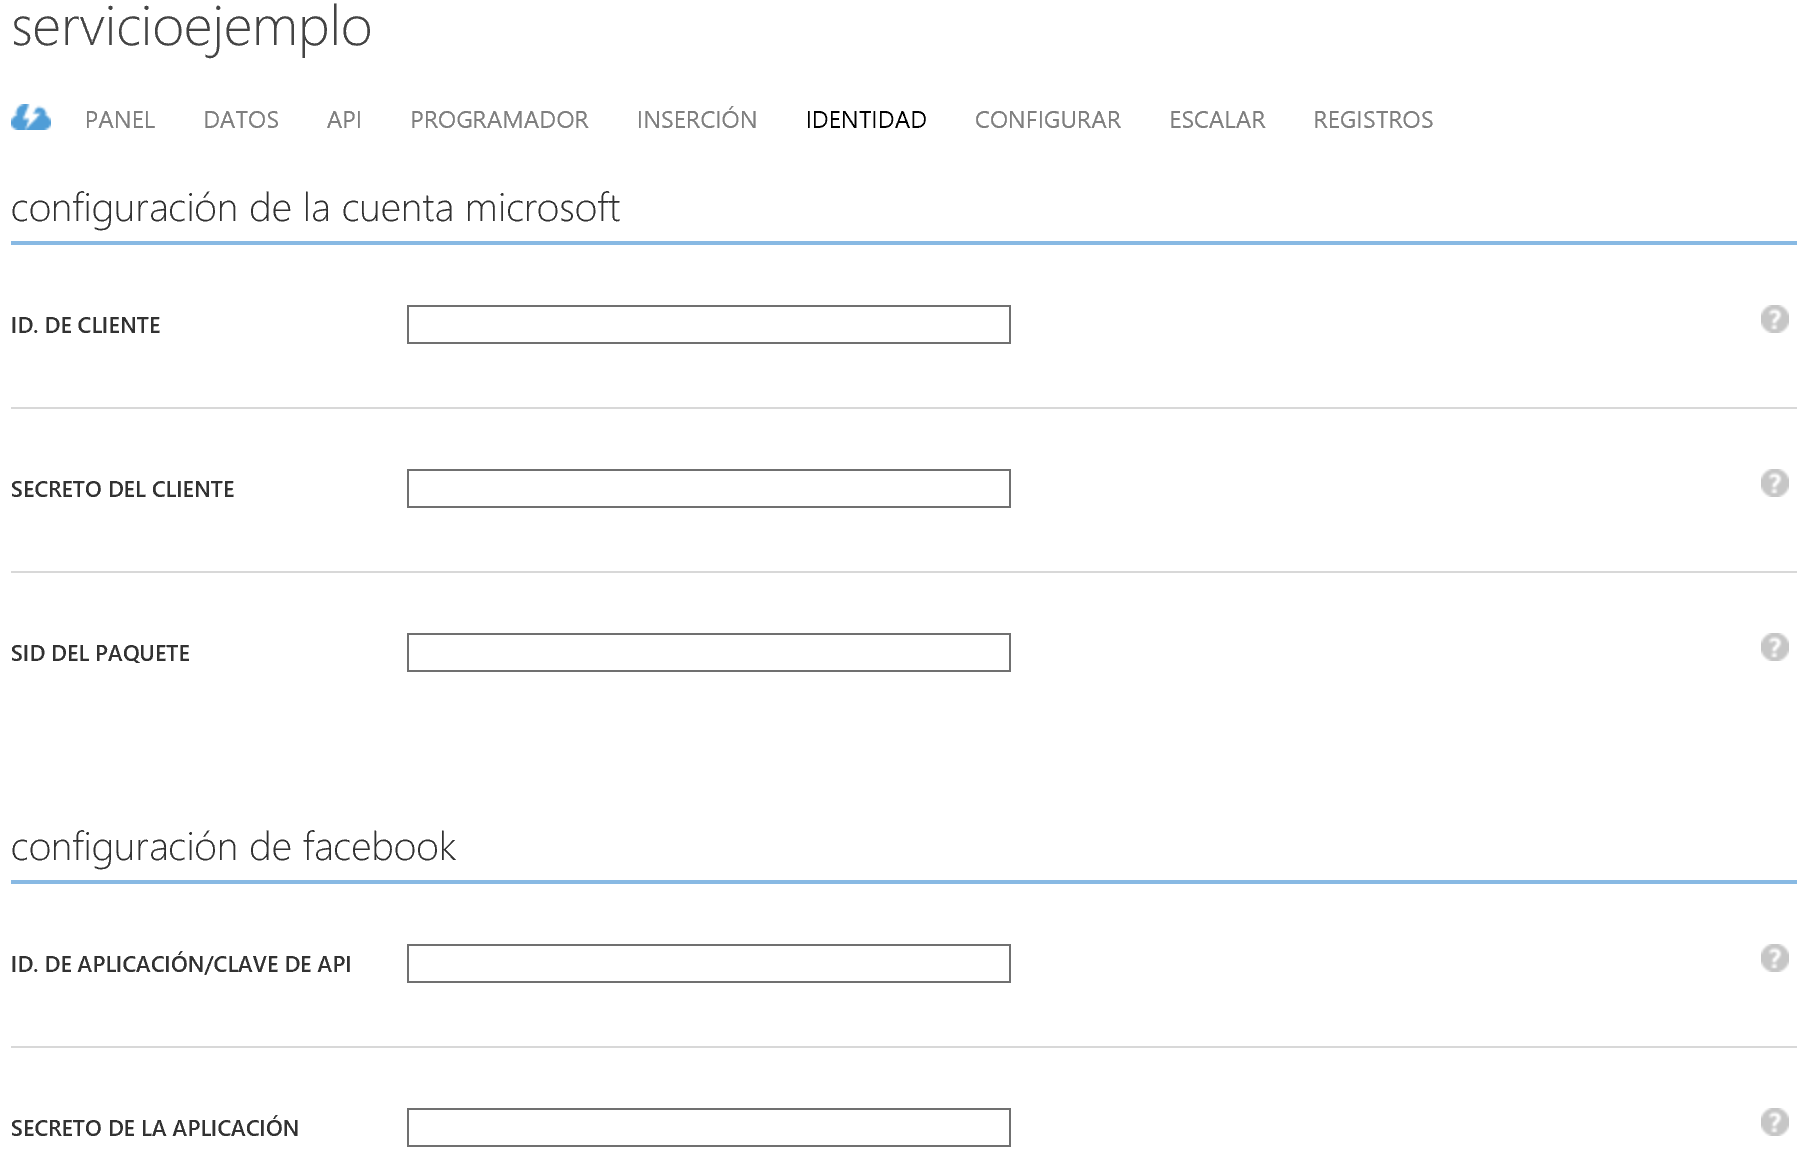
Task: Show help for ID. de aplicación/clave de API
Action: pyautogui.click(x=1774, y=958)
